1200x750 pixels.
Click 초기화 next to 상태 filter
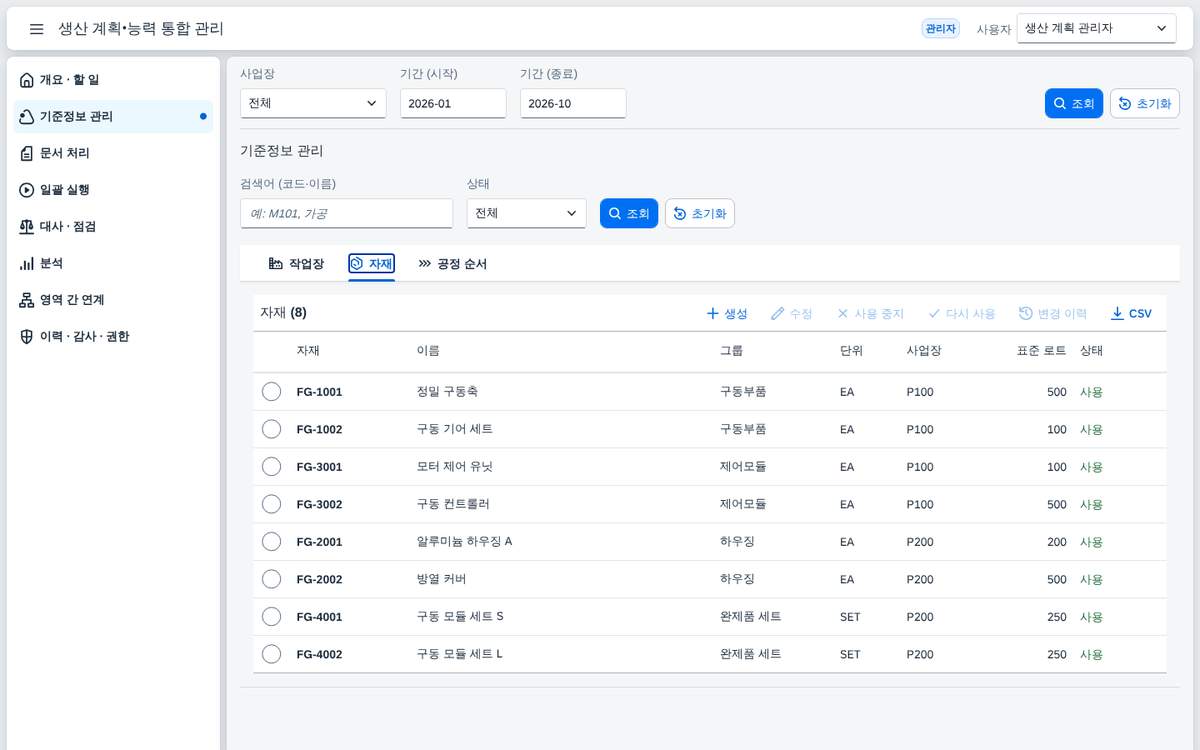tap(700, 213)
